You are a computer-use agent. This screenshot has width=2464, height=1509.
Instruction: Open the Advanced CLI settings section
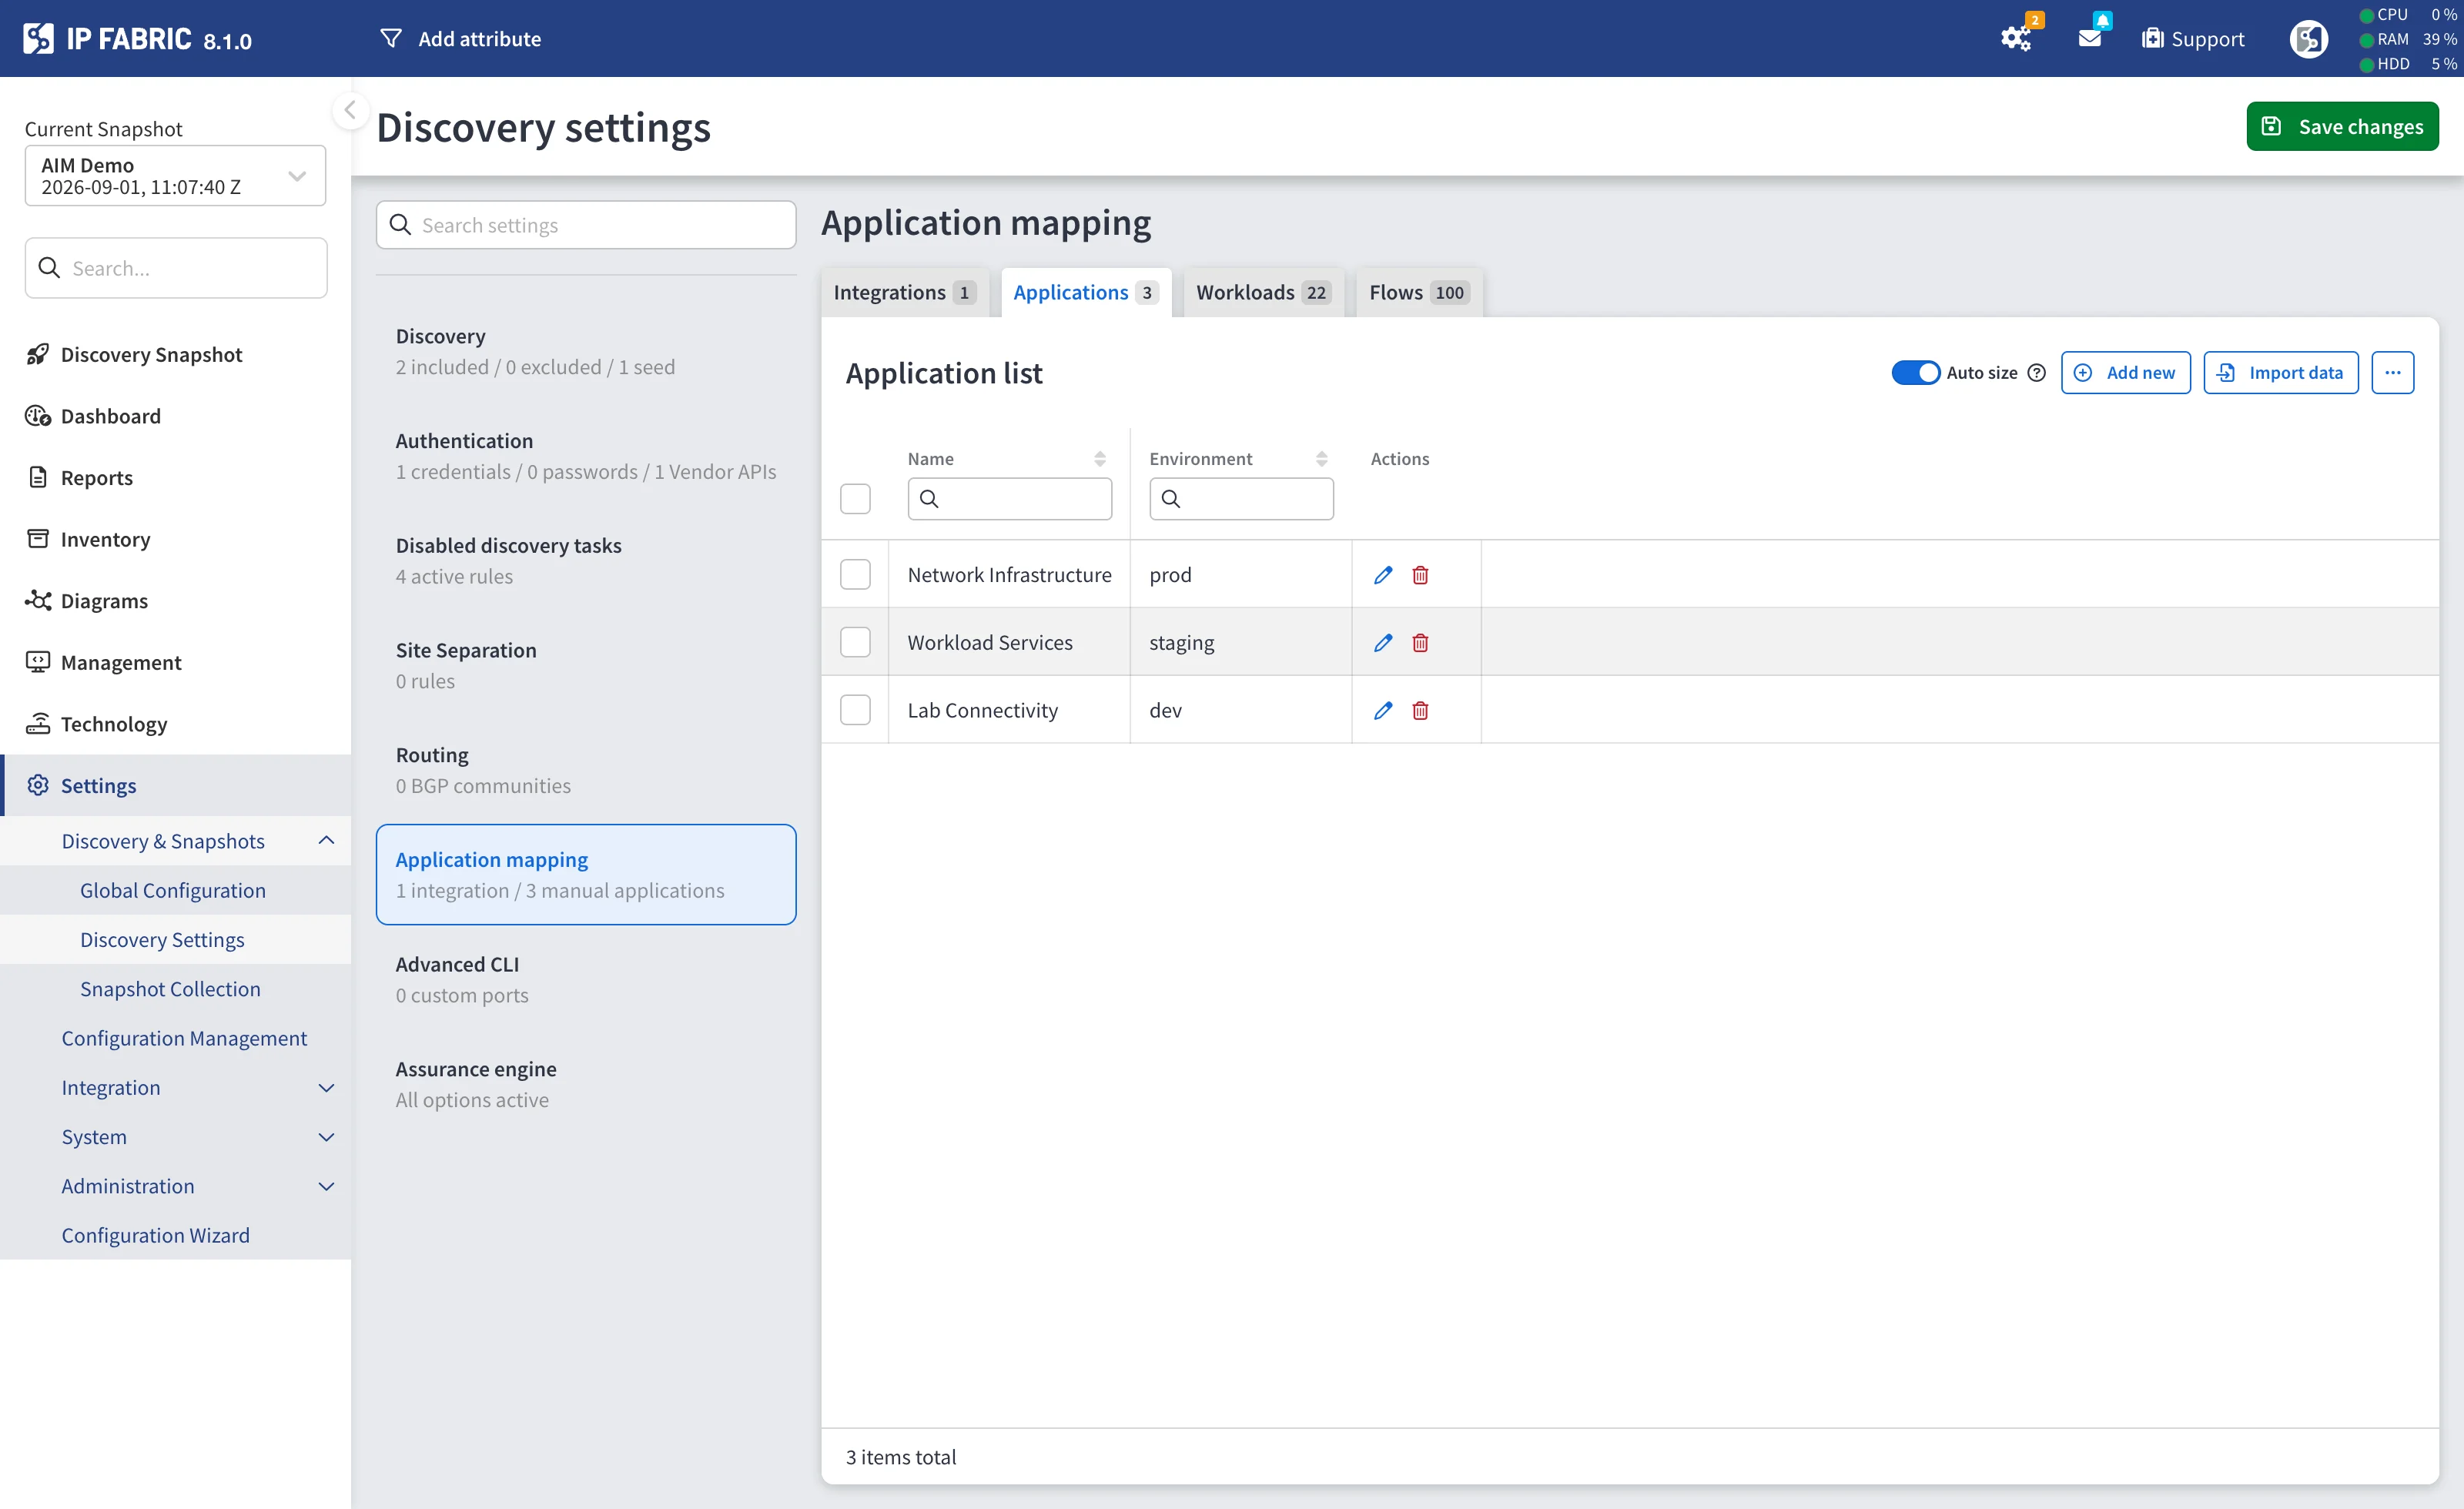[x=586, y=980]
